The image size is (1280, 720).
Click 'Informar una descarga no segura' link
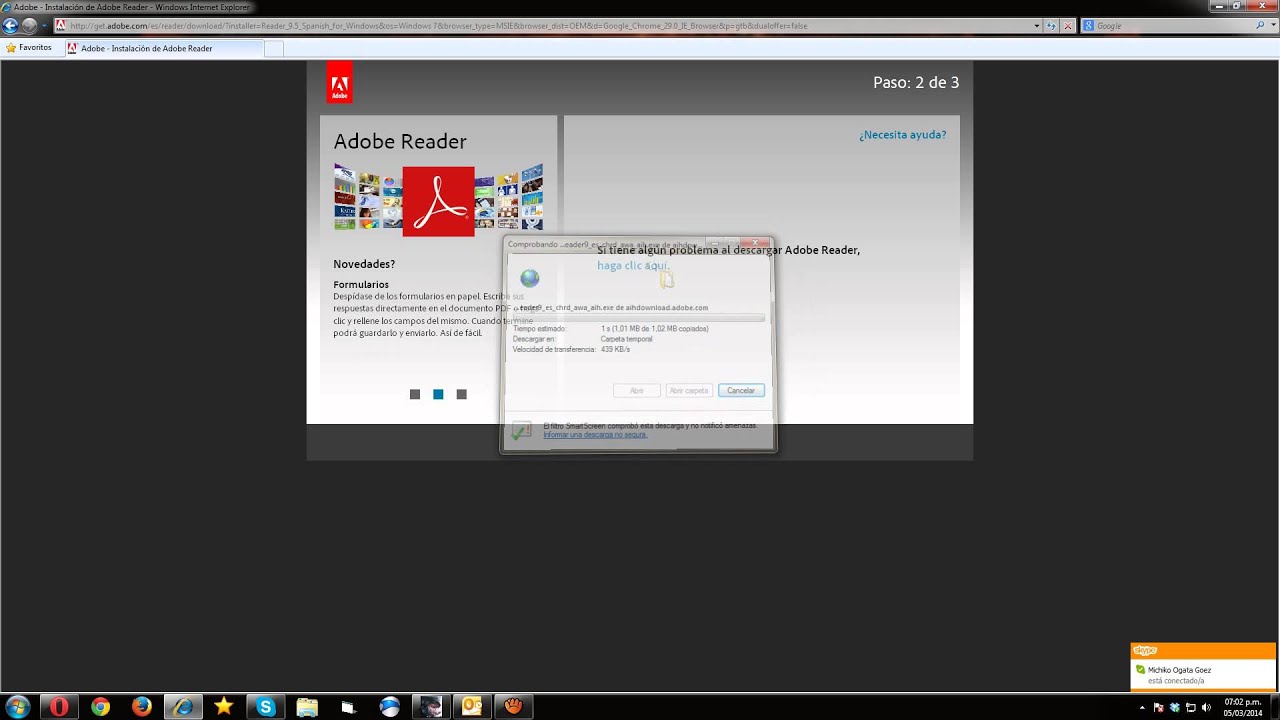click(595, 435)
